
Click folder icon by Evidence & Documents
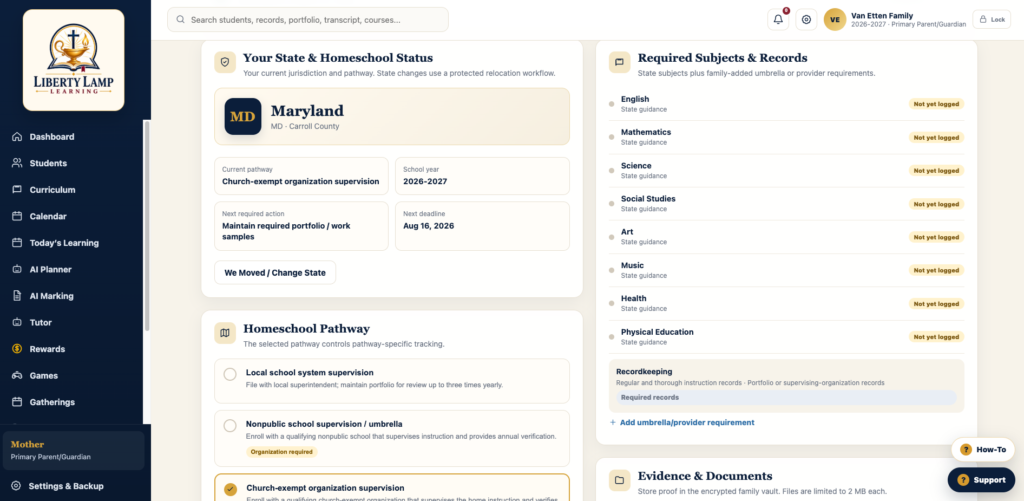(x=619, y=480)
